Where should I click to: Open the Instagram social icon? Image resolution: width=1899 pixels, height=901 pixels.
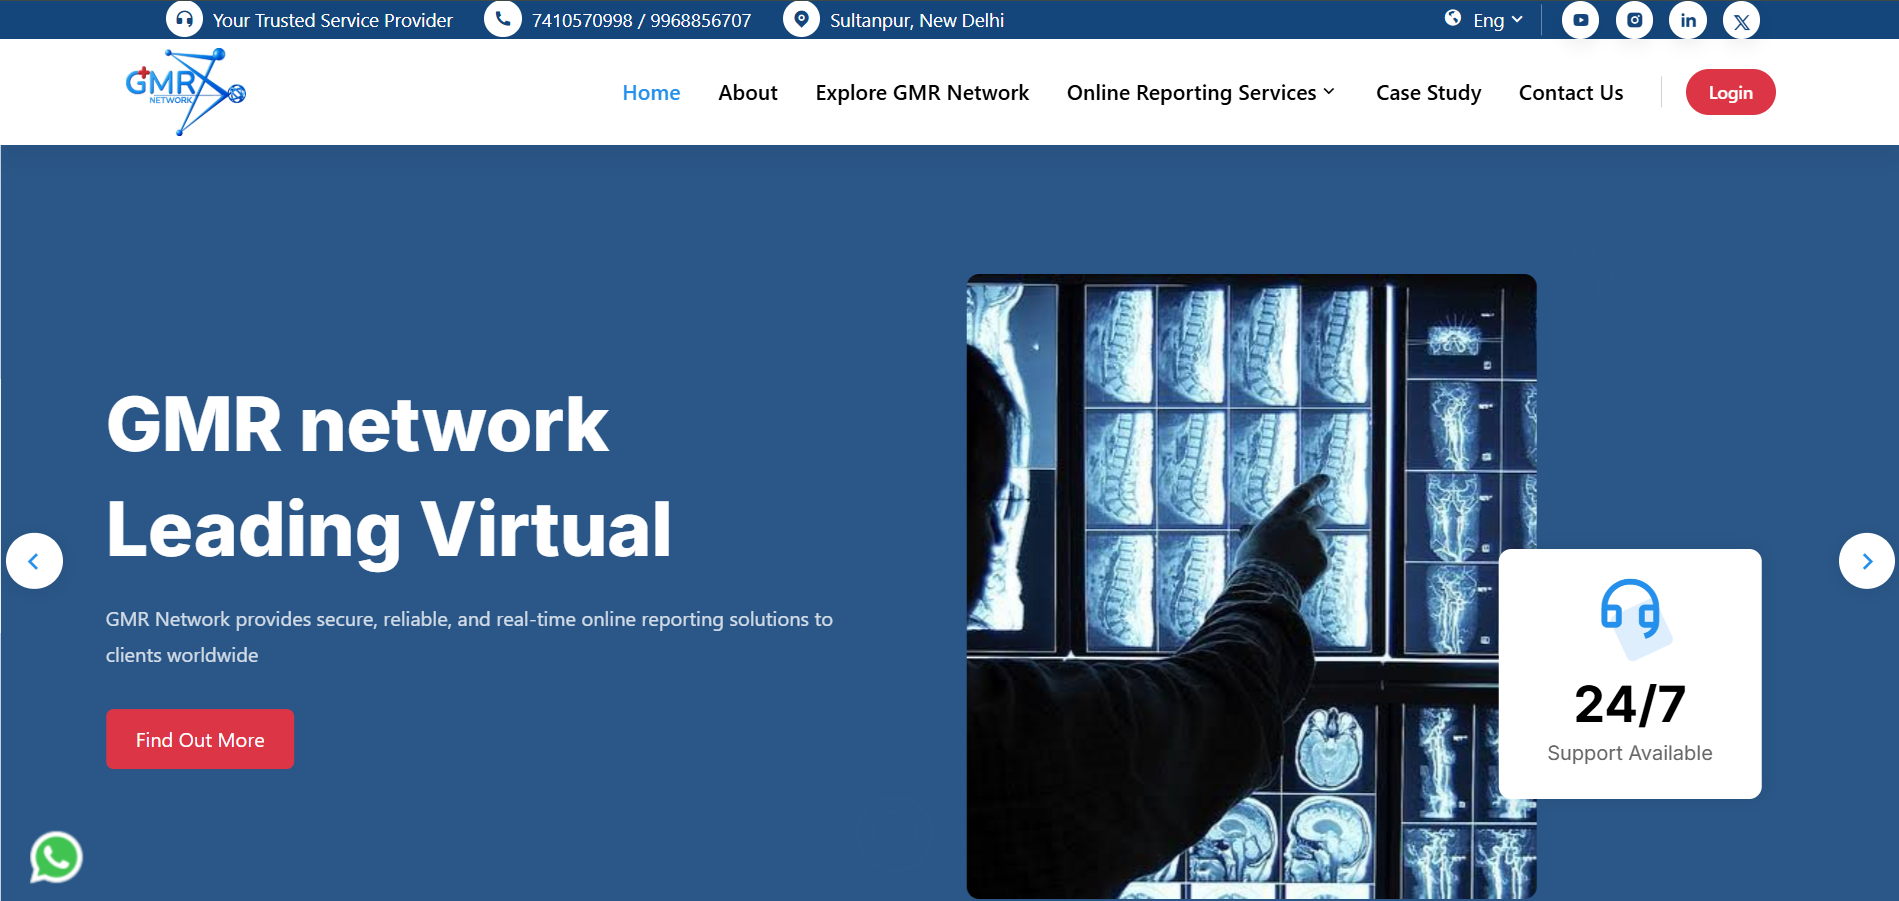pyautogui.click(x=1634, y=20)
